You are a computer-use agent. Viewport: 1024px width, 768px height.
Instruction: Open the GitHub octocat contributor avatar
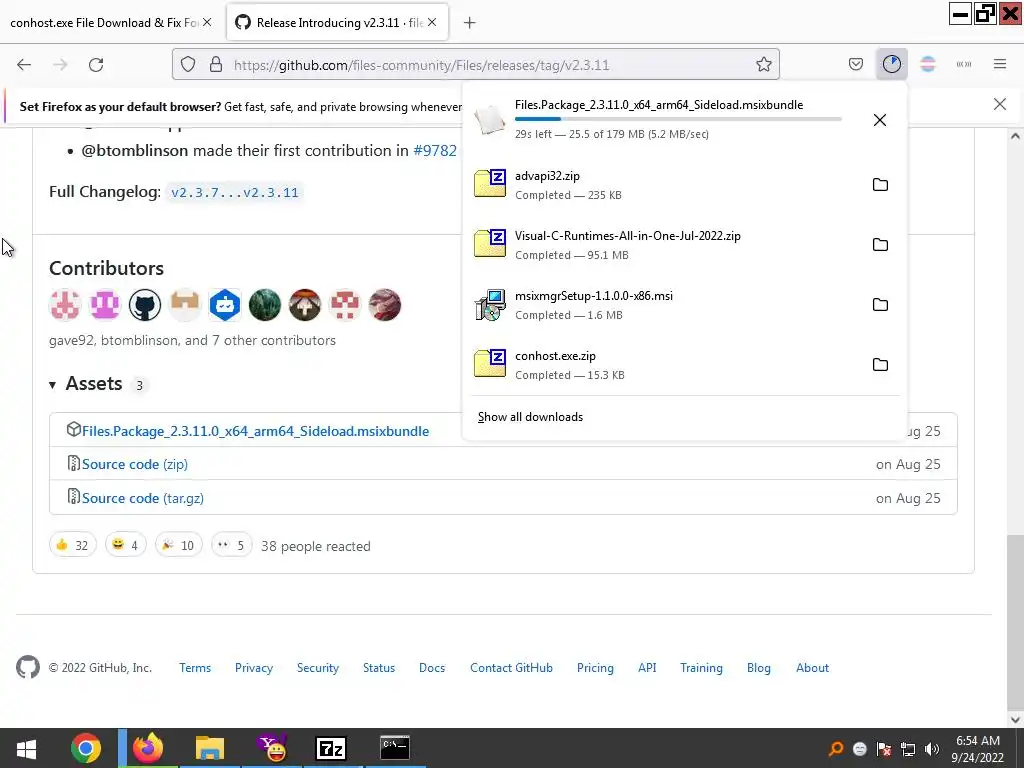point(145,305)
